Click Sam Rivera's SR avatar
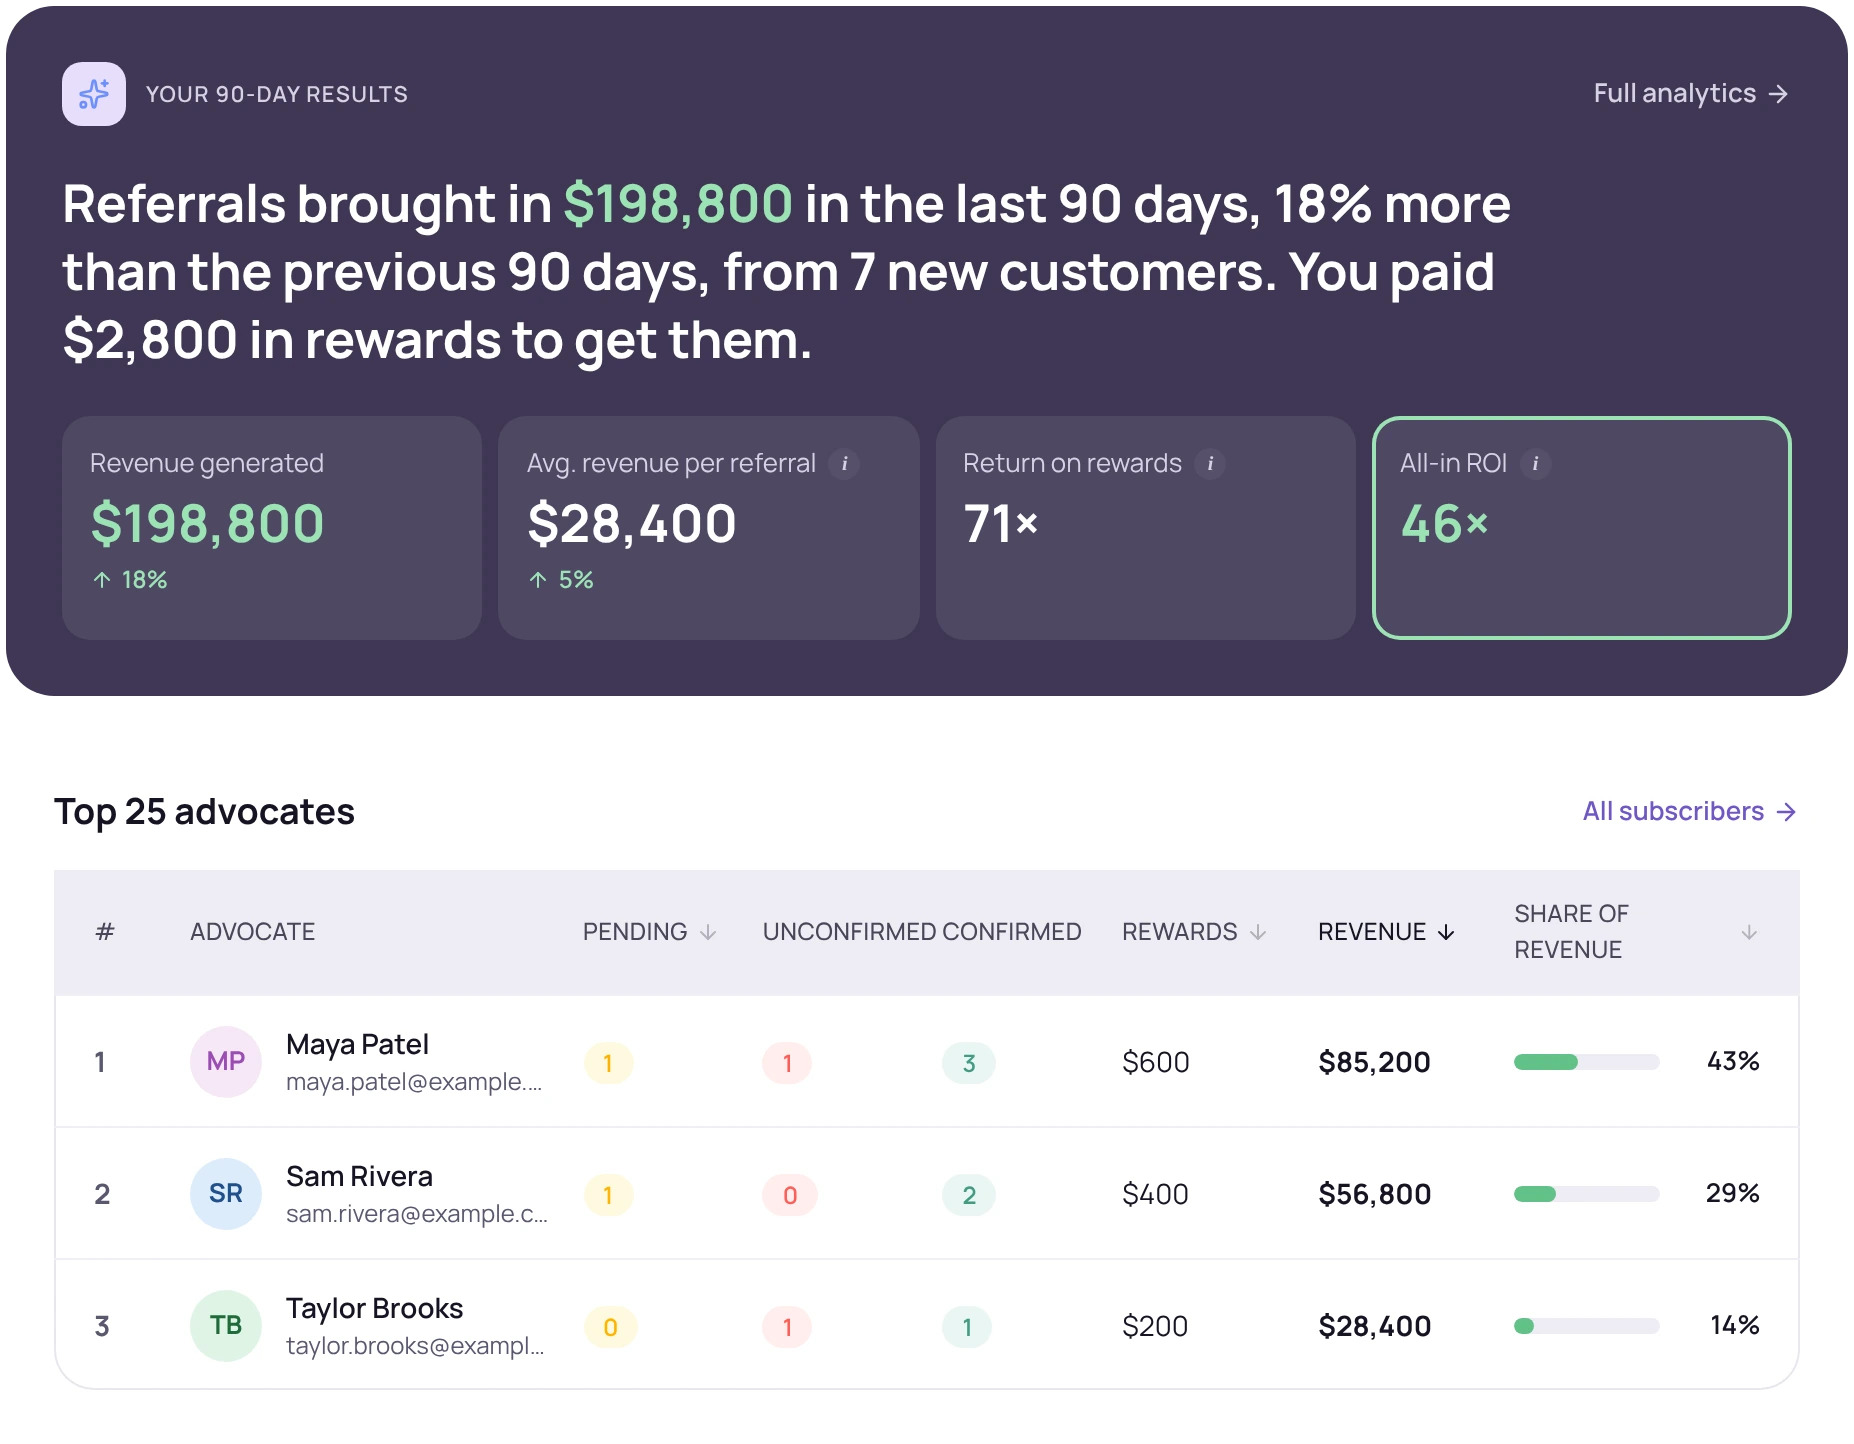Image resolution: width=1854 pixels, height=1444 pixels. point(226,1194)
